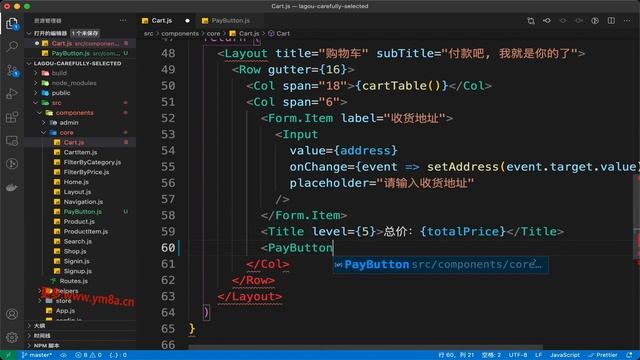Image resolution: width=640 pixels, height=360 pixels.
Task: Click the editor horizontal scrollbar
Action: tap(366, 347)
